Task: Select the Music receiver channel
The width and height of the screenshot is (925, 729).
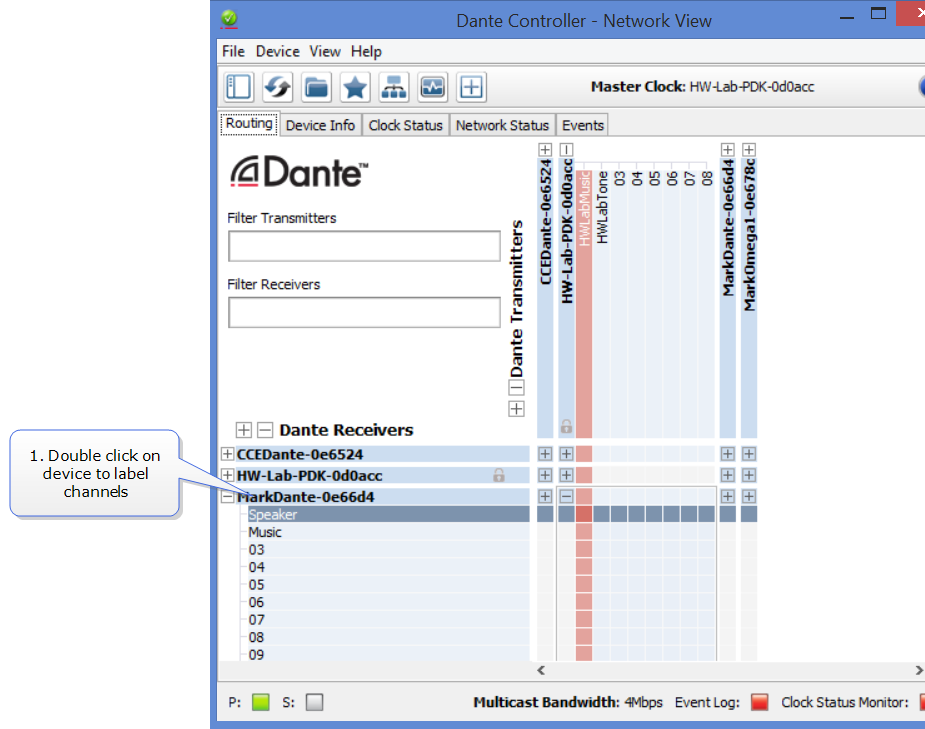Action: 265,532
